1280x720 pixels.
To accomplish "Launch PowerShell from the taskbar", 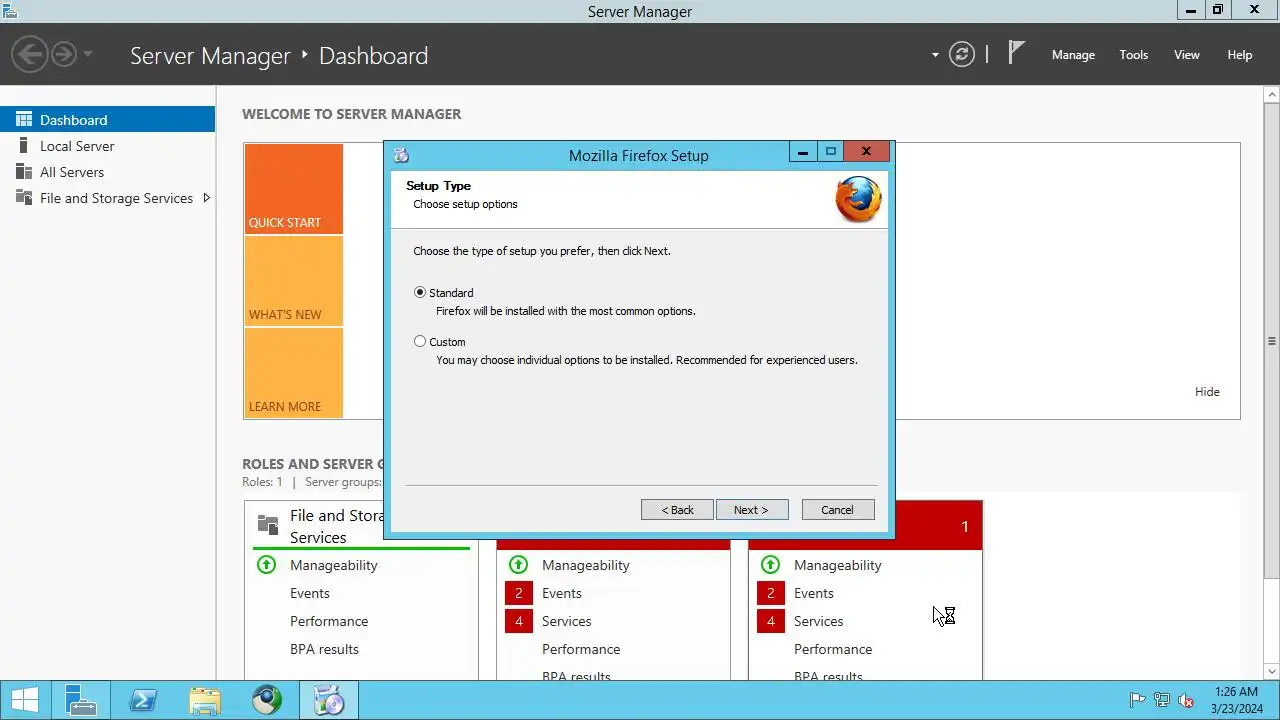I will pyautogui.click(x=143, y=700).
